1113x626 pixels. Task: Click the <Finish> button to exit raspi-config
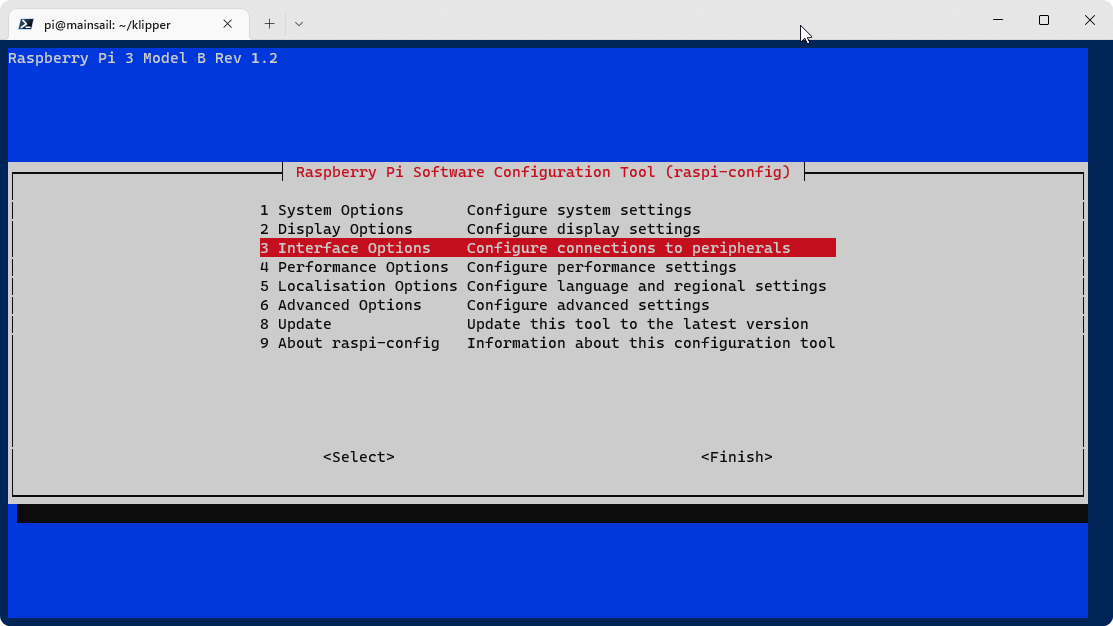tap(737, 457)
